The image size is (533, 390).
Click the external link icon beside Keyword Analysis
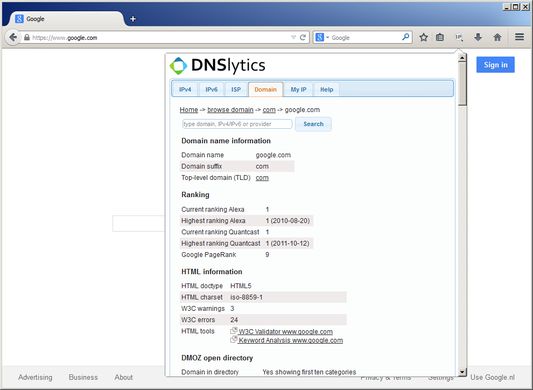coord(234,339)
